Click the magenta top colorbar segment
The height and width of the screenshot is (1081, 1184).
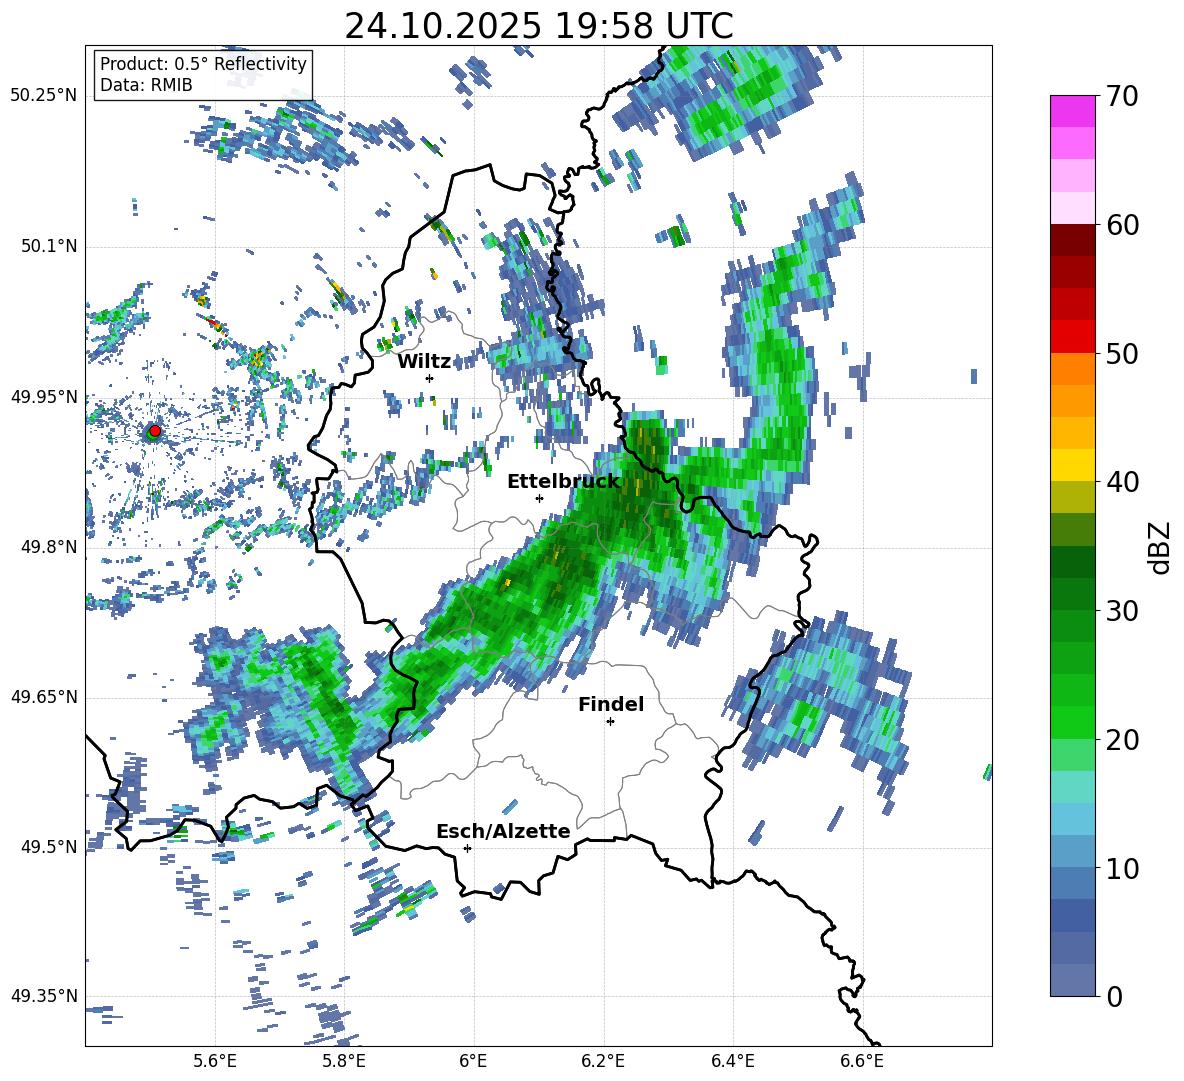(x=1072, y=111)
